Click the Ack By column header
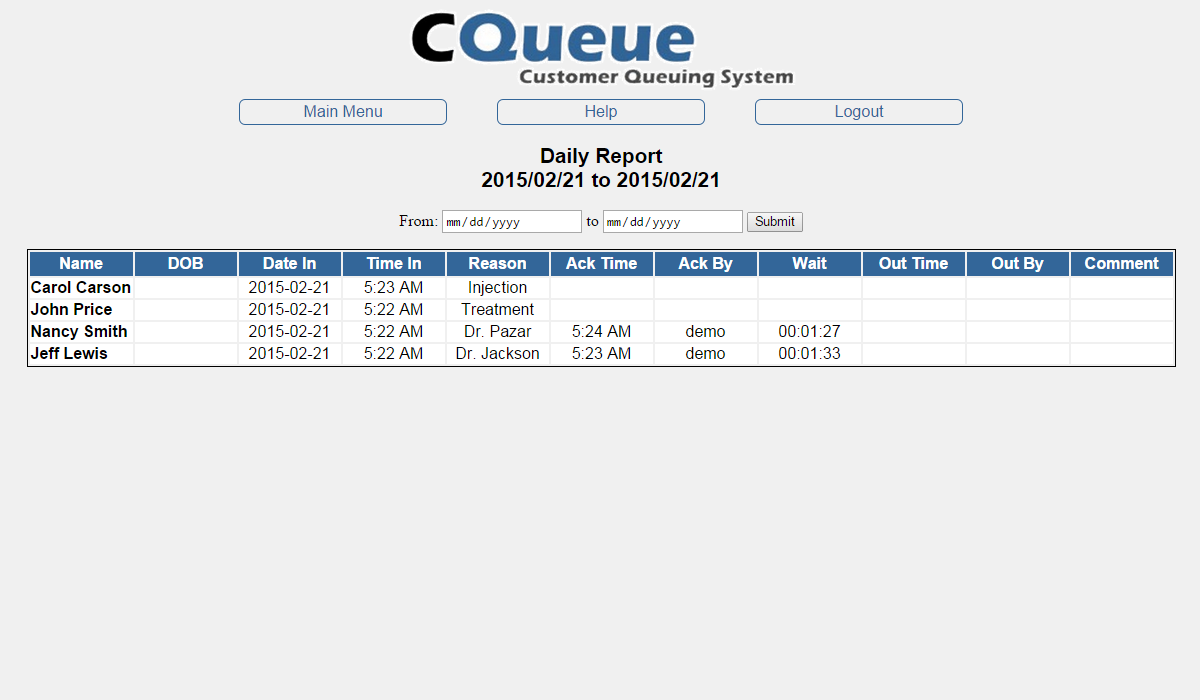1200x700 pixels. [x=705, y=264]
